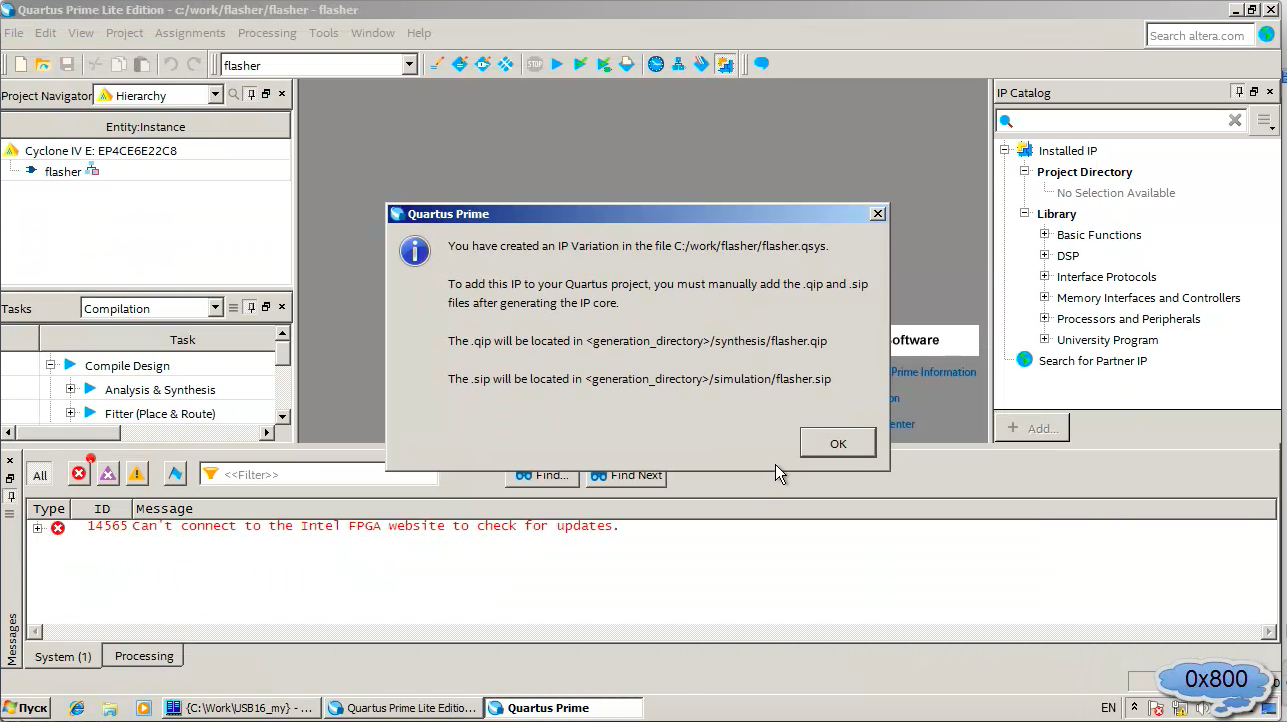The image size is (1287, 722).
Task: Open the Hierarchy view dropdown
Action: 215,95
